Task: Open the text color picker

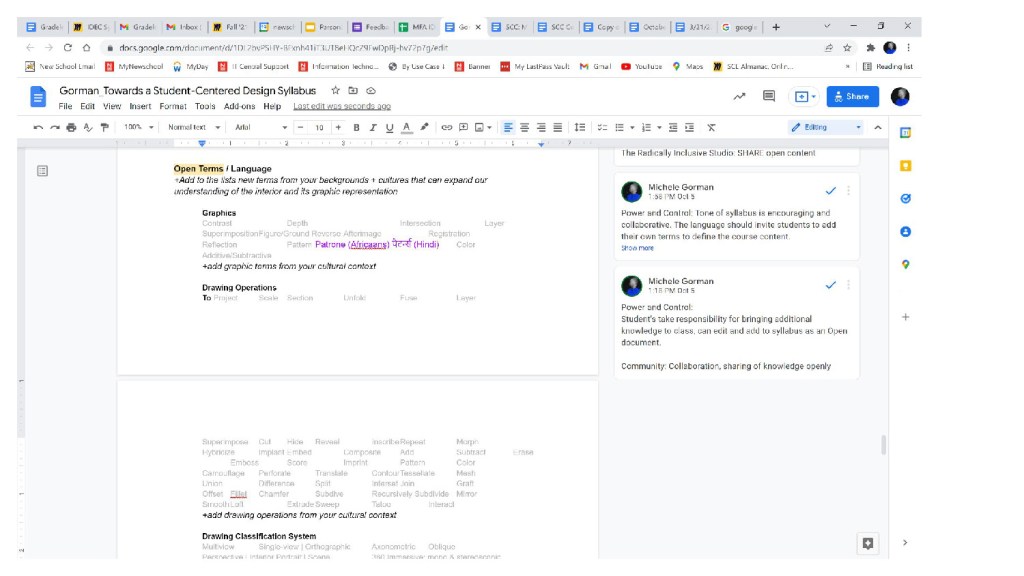Action: (x=406, y=128)
